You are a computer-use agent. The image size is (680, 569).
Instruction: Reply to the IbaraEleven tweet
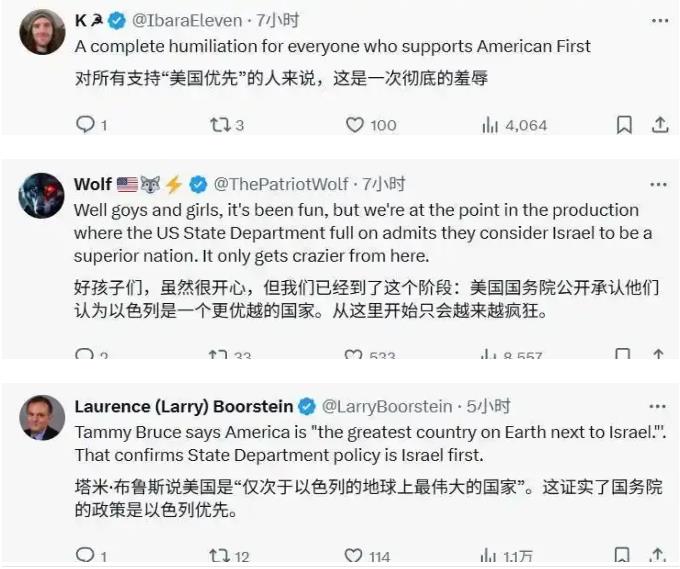coord(86,125)
